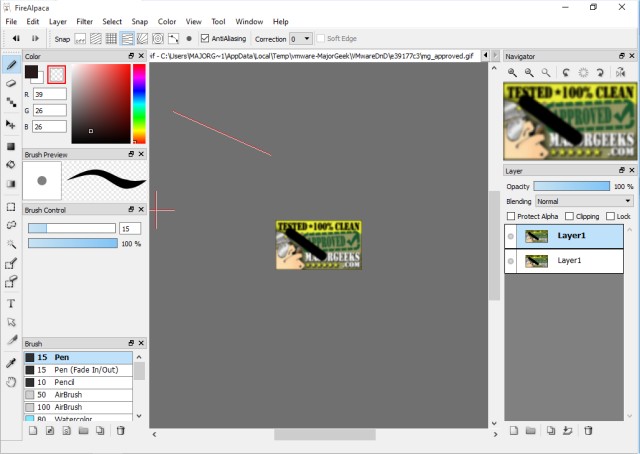Screen dimensions: 640x454
Task: Select the Select Pen tool
Action: point(11,264)
